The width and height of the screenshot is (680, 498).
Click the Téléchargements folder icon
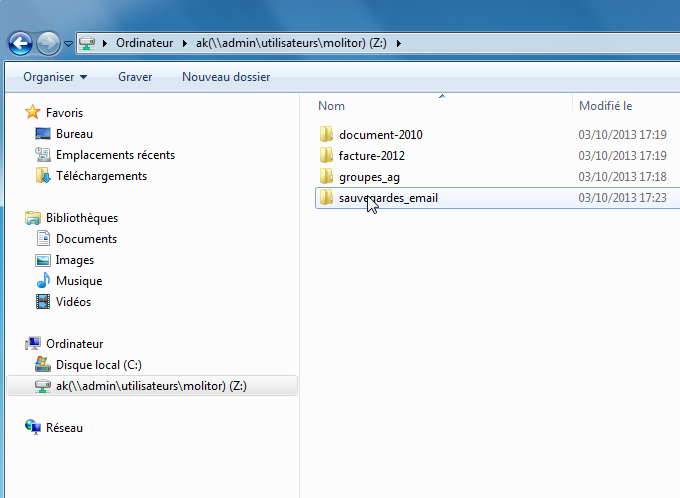pos(42,175)
